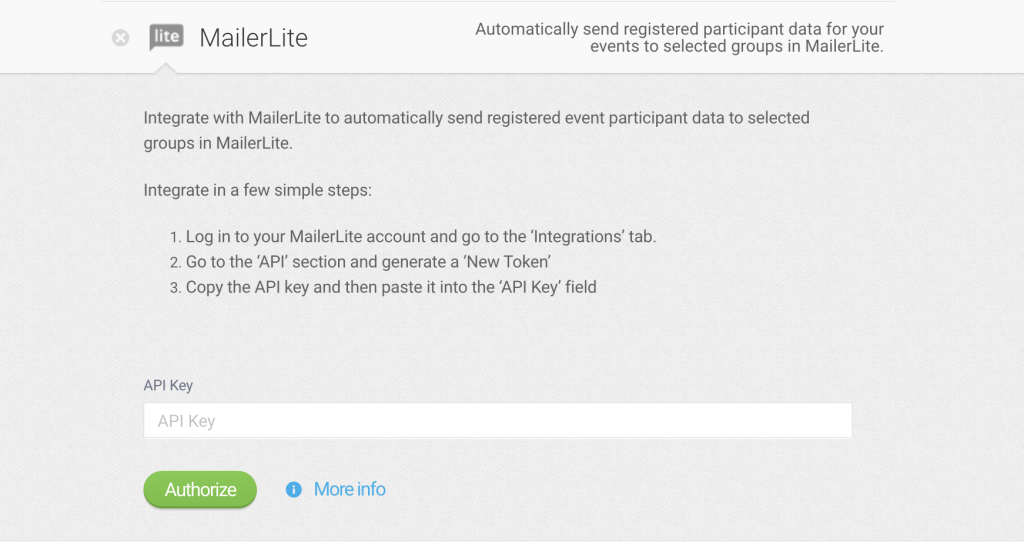Click the pointer notch beneath the logo

166,67
